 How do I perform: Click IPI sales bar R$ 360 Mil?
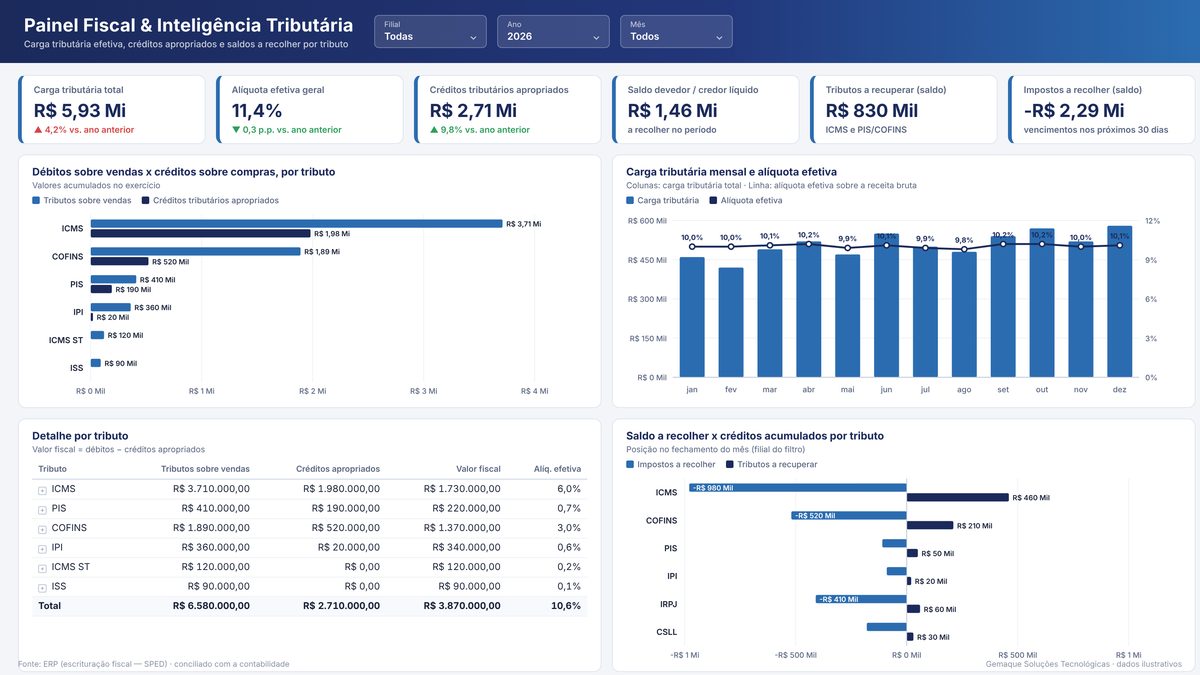coord(110,308)
